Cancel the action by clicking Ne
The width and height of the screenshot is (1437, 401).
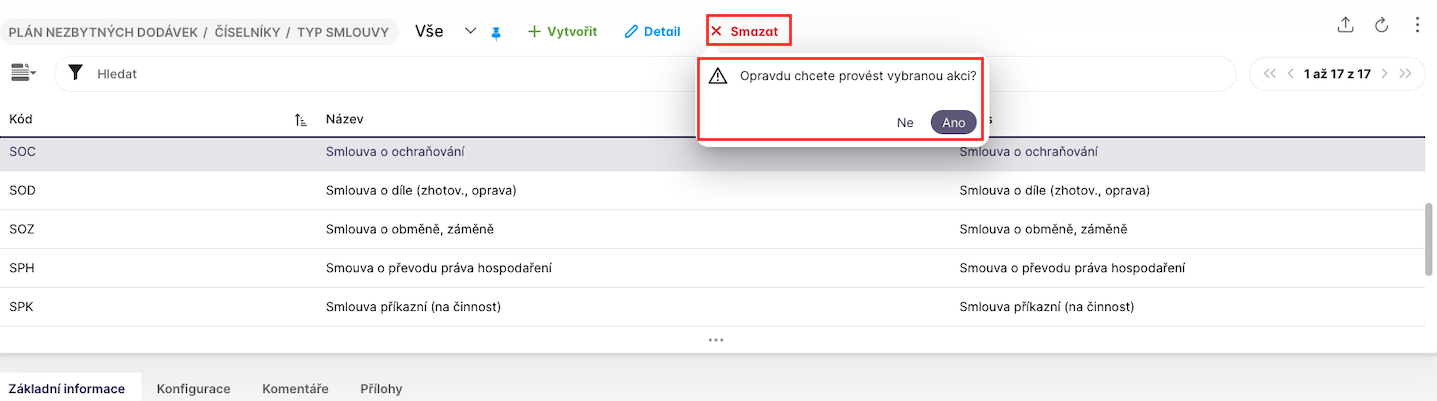[x=905, y=122]
